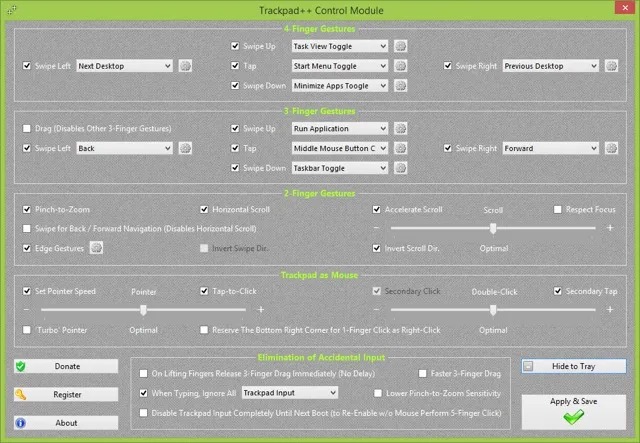Click gear icon beside Run Application dropdown
The width and height of the screenshot is (640, 443).
(400, 129)
